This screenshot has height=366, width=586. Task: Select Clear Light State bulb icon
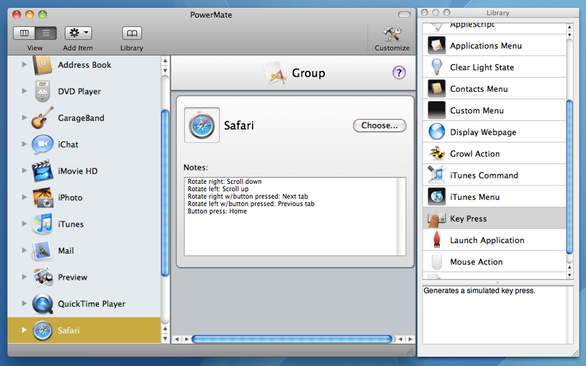tap(437, 67)
